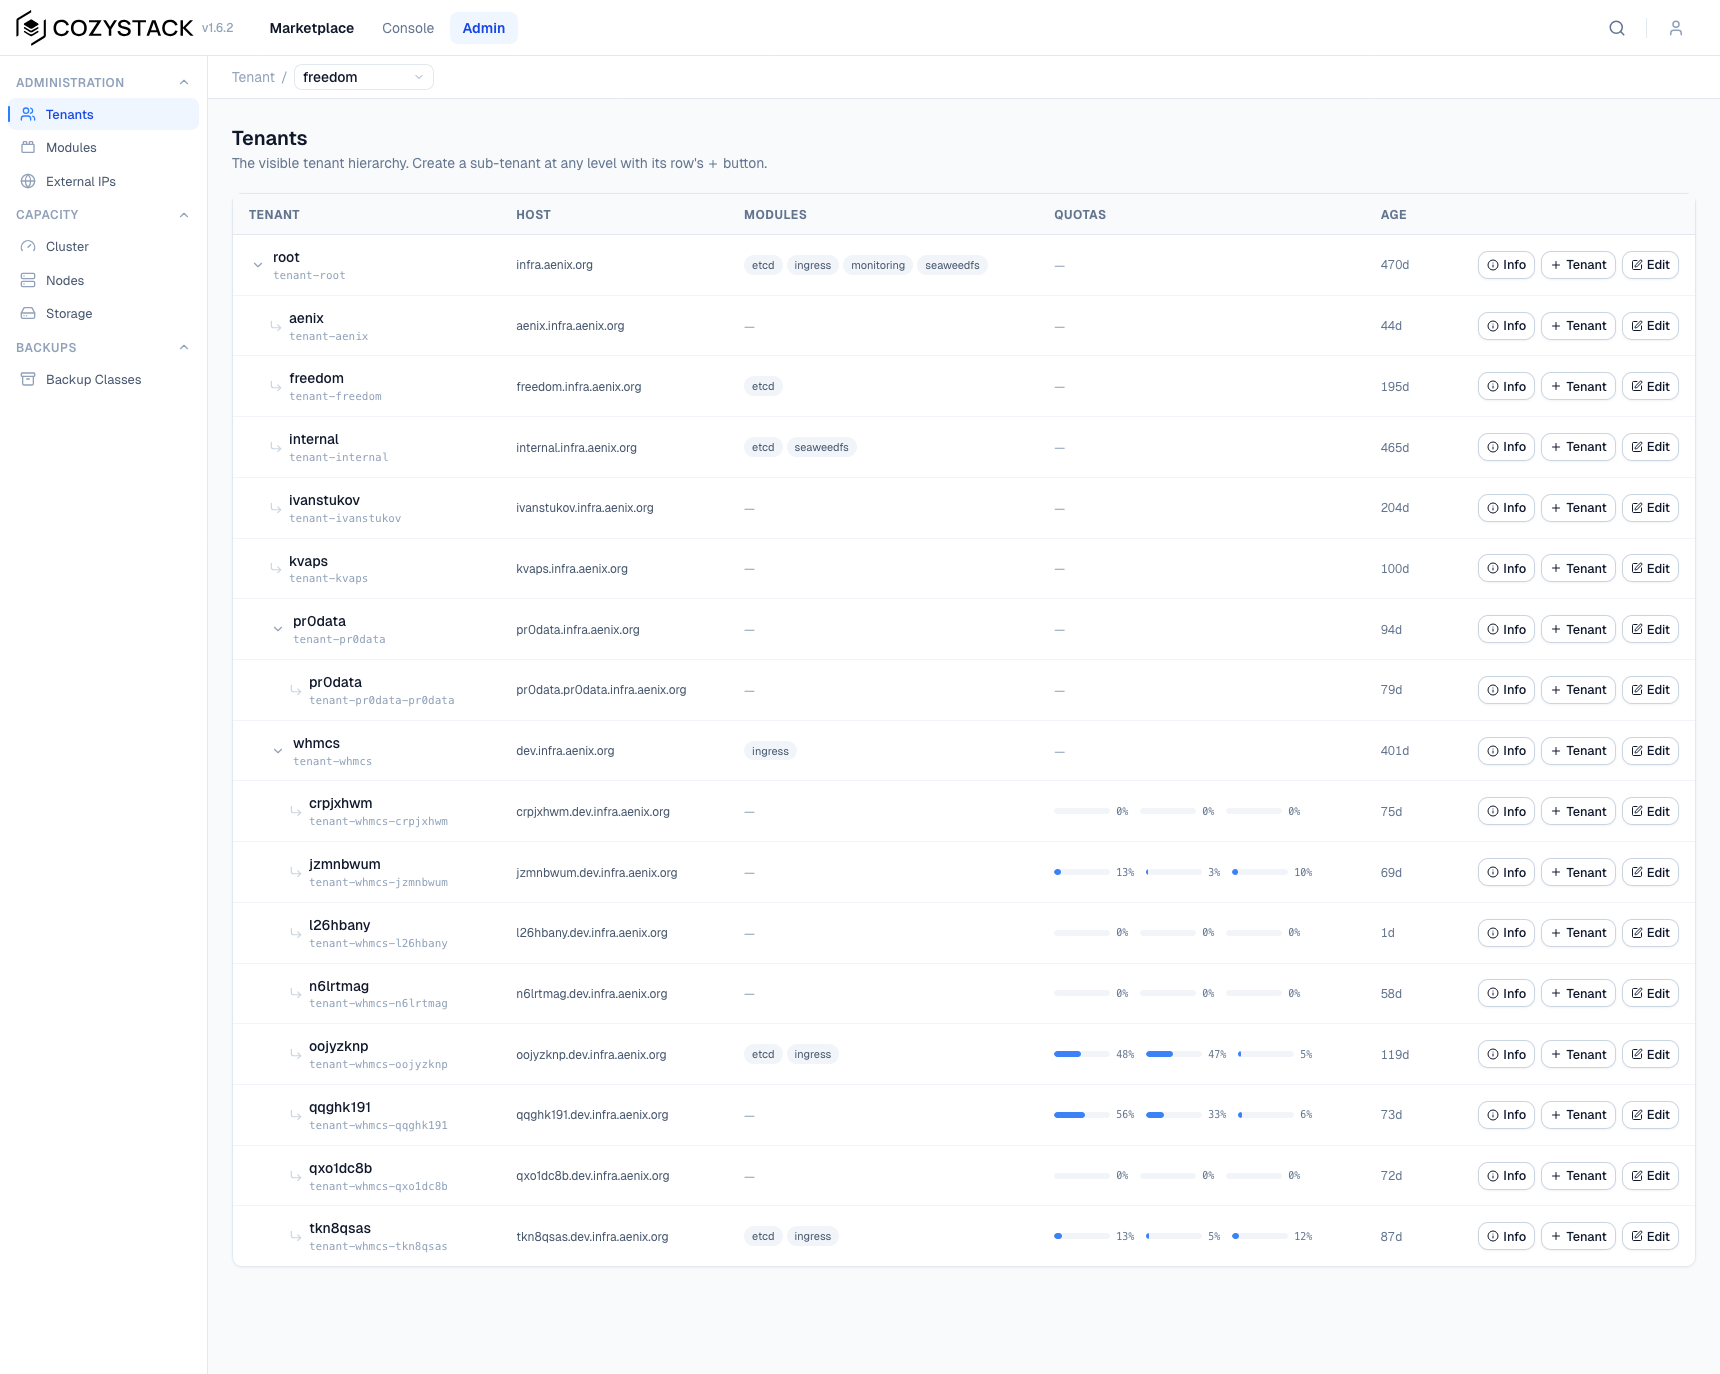Open Tenants in the sidebar
Screen dimensions: 1720x1374
pos(104,114)
